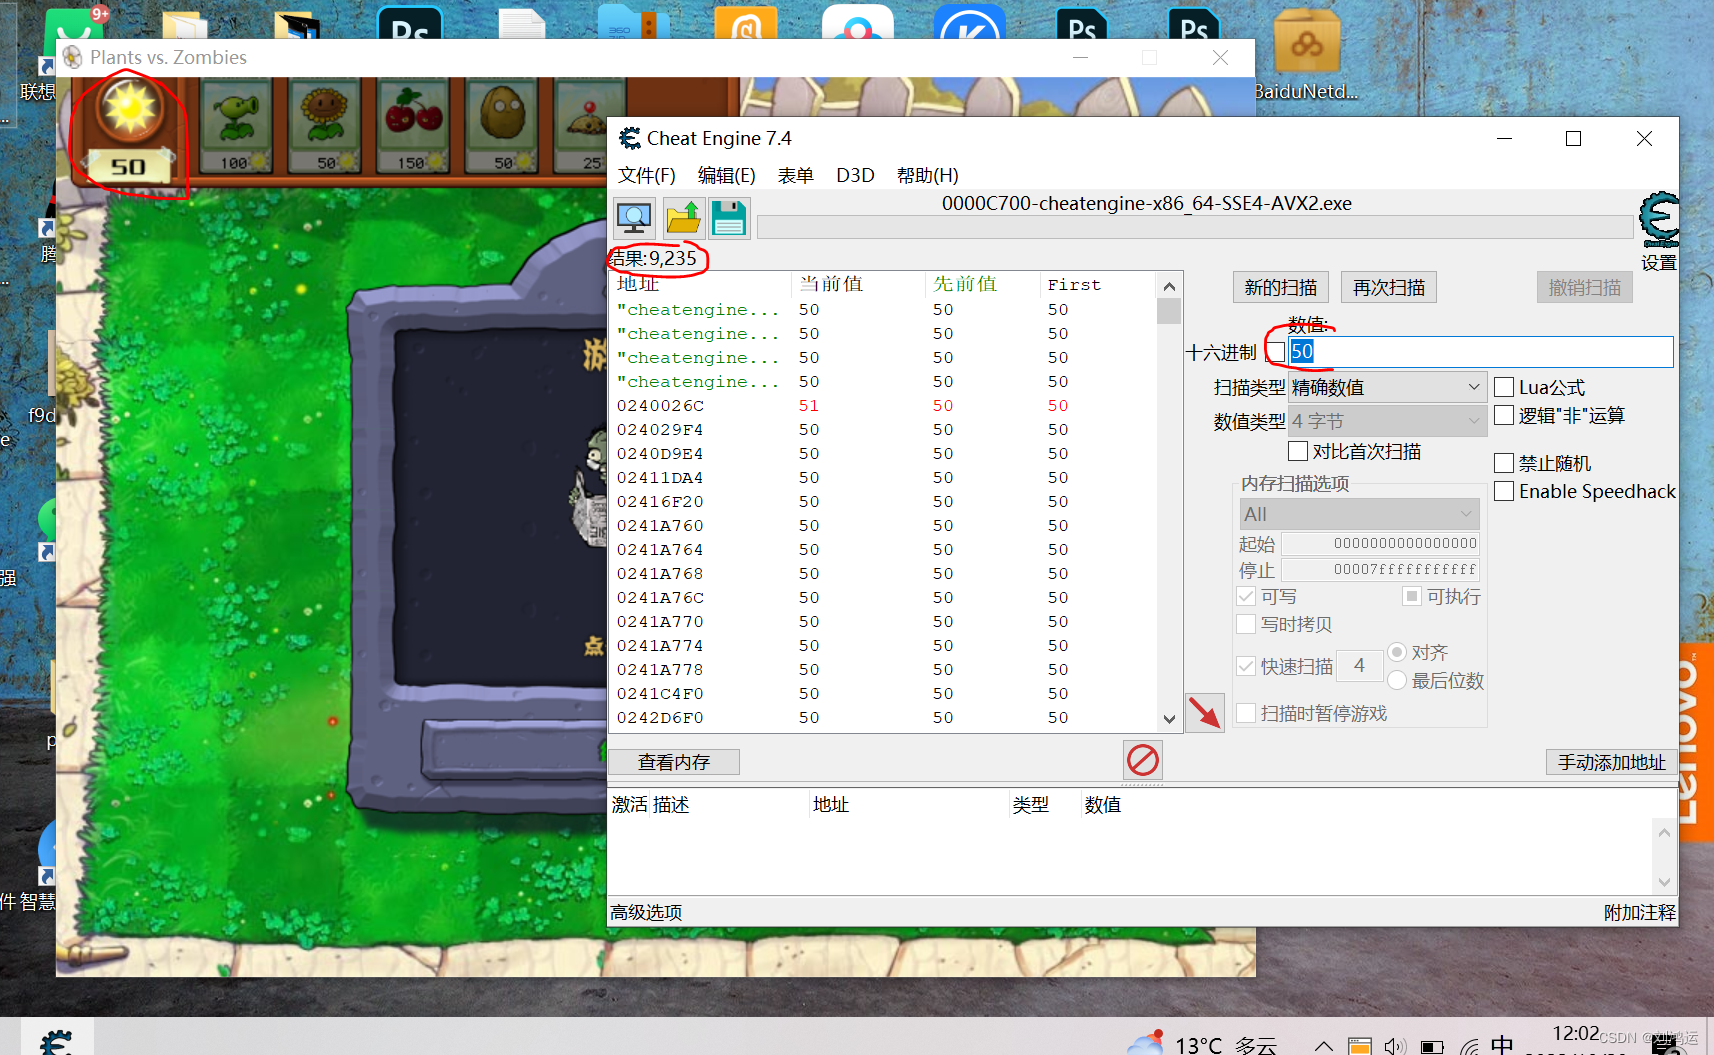
Task: Click the red arrow add-to-list icon
Action: coord(1205,713)
